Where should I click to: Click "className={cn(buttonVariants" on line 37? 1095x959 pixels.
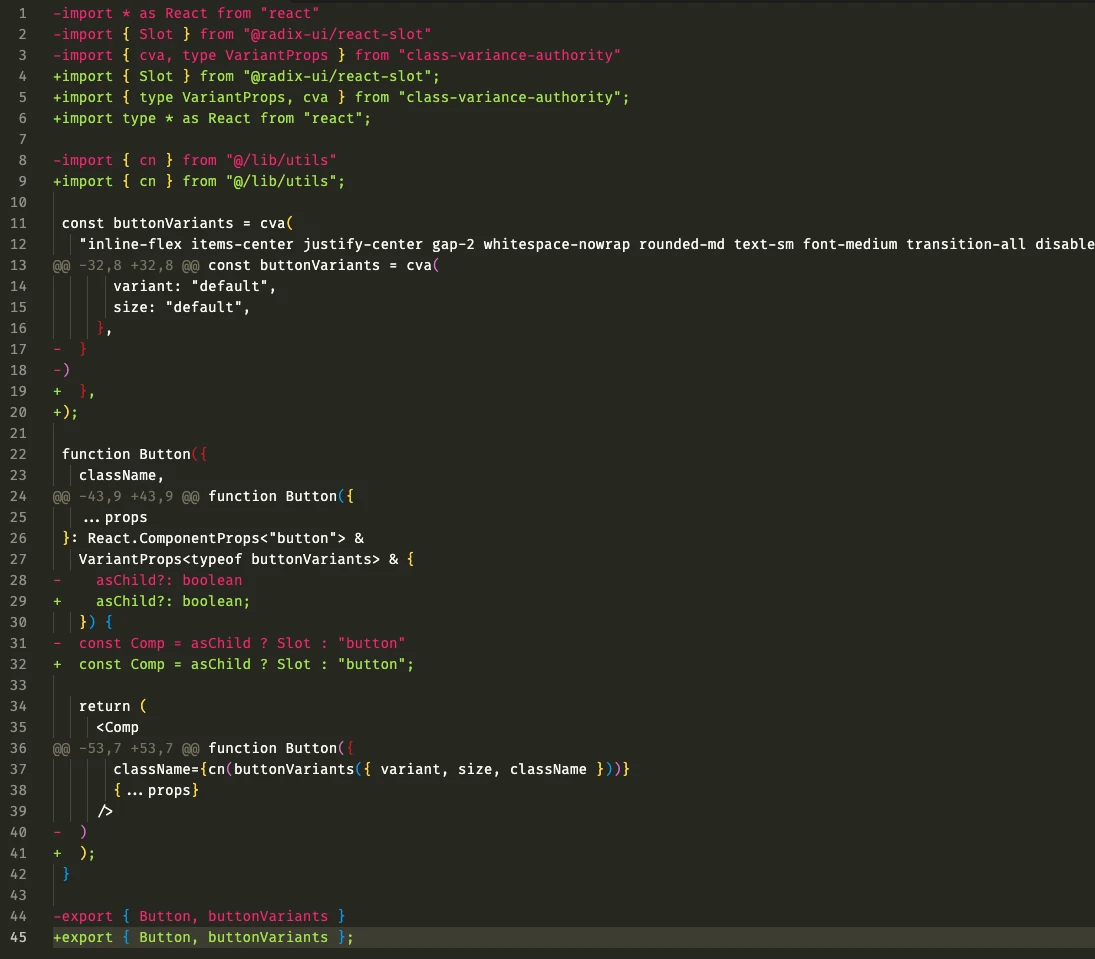pos(233,769)
